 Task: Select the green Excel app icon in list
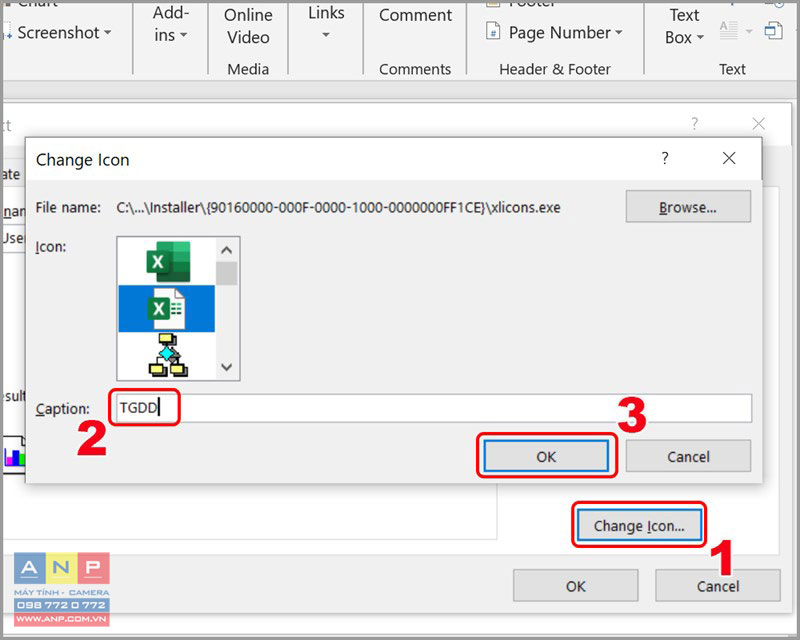168,262
